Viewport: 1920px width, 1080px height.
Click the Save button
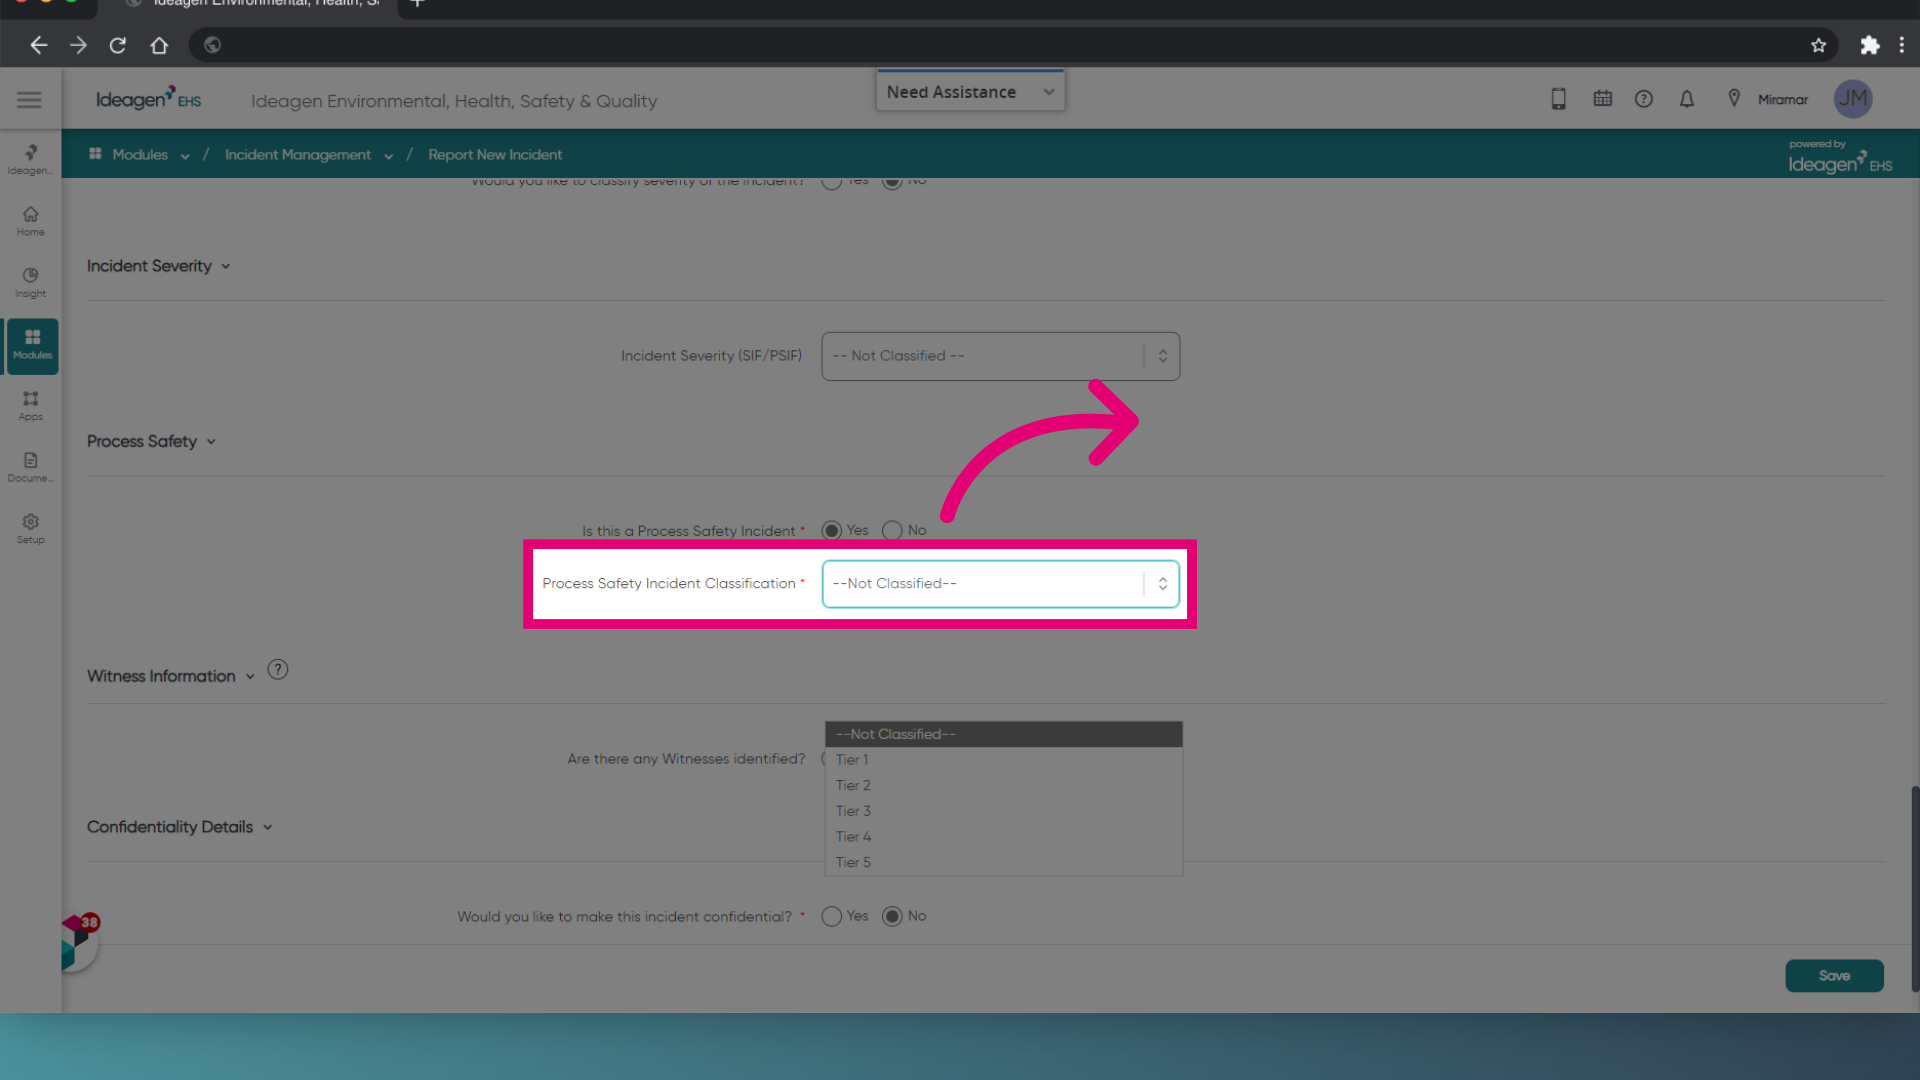point(1834,976)
